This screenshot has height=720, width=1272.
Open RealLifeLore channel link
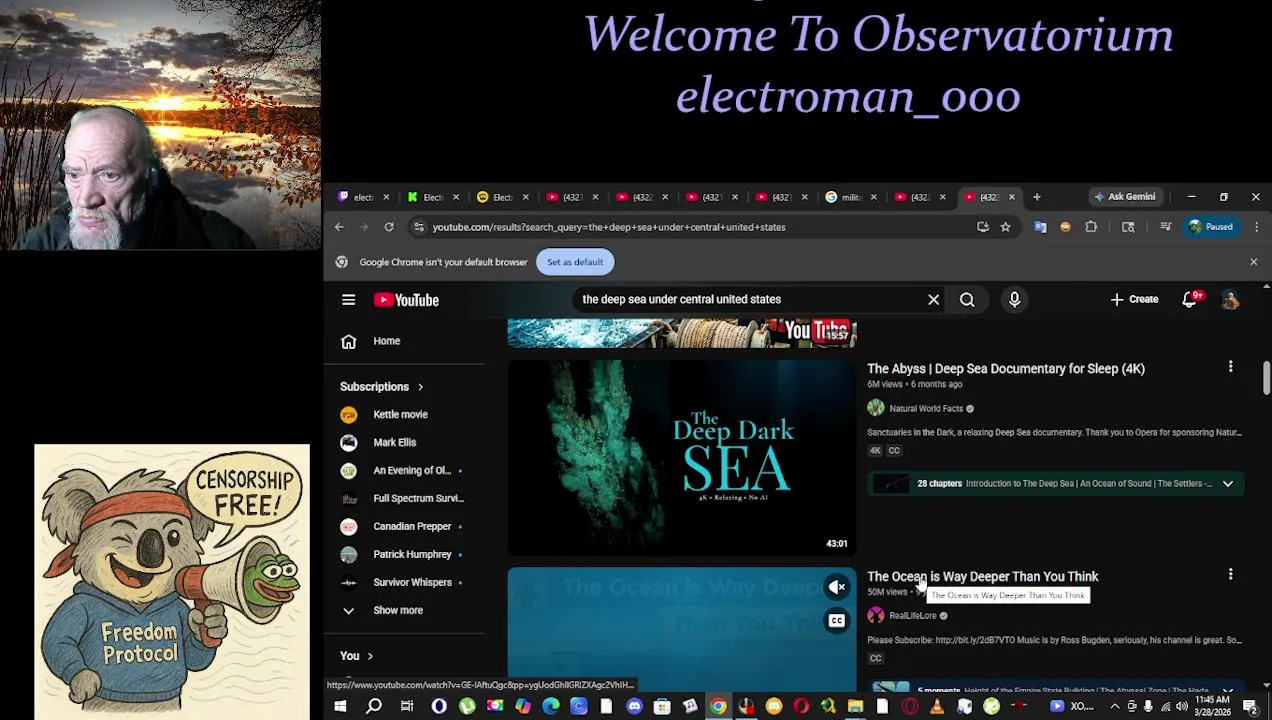(913, 616)
